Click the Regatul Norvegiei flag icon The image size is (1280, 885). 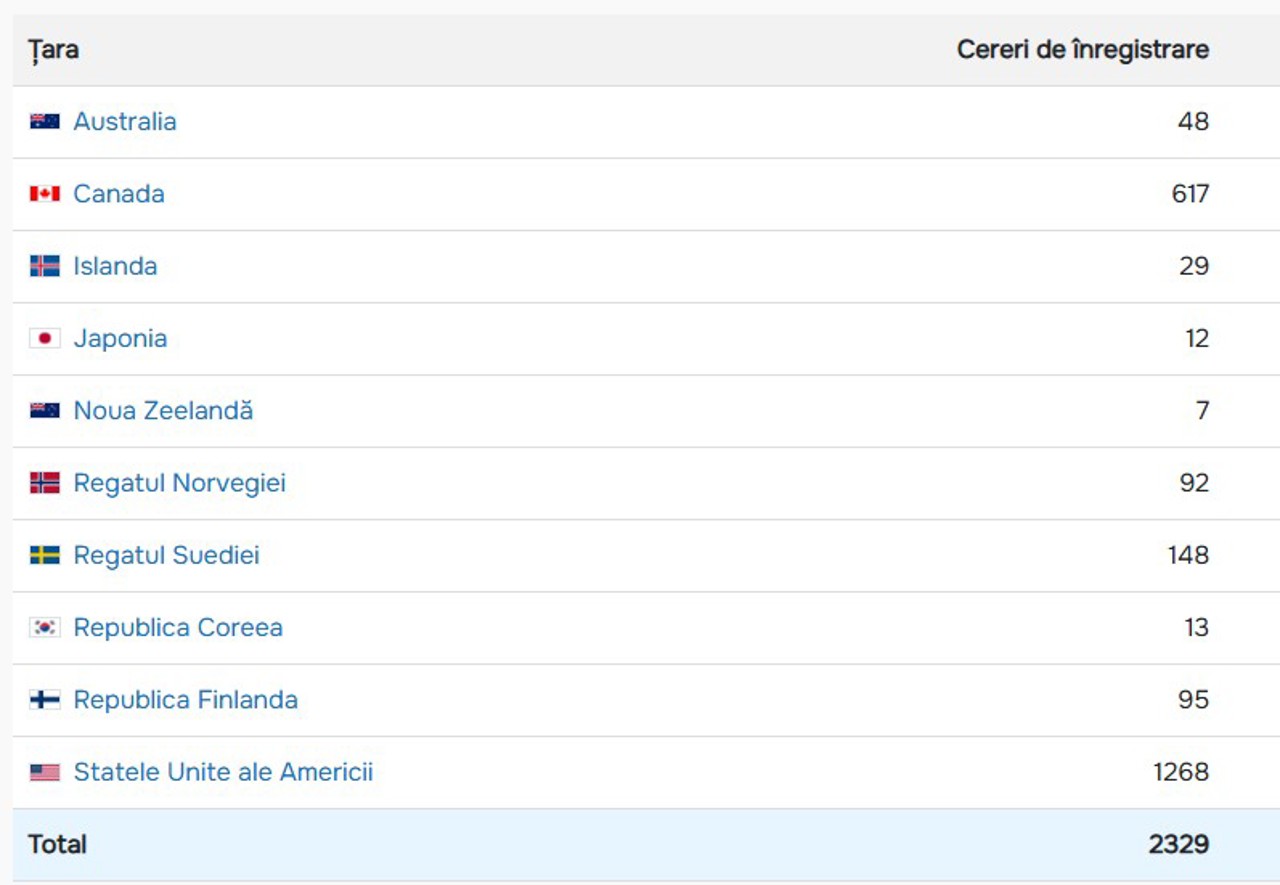point(44,483)
